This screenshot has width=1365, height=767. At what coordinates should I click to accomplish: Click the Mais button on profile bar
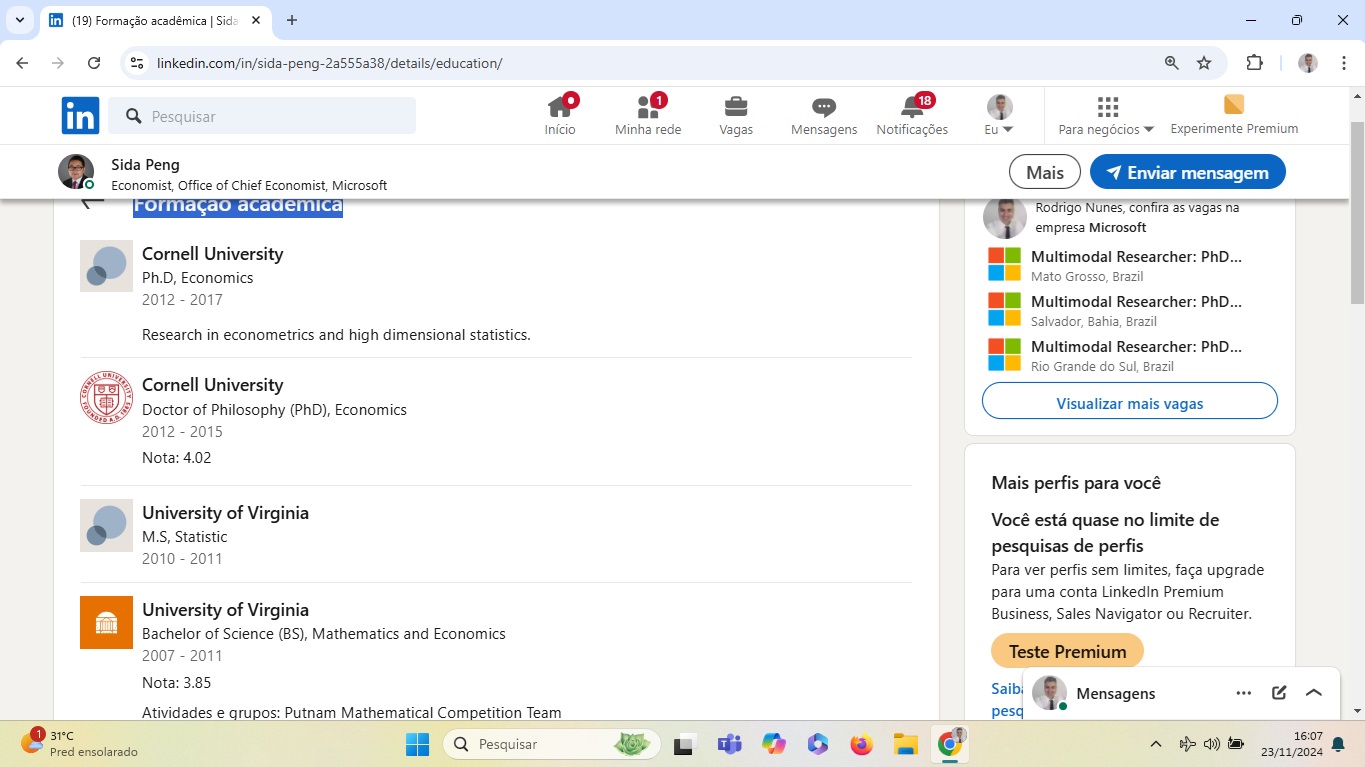1044,172
